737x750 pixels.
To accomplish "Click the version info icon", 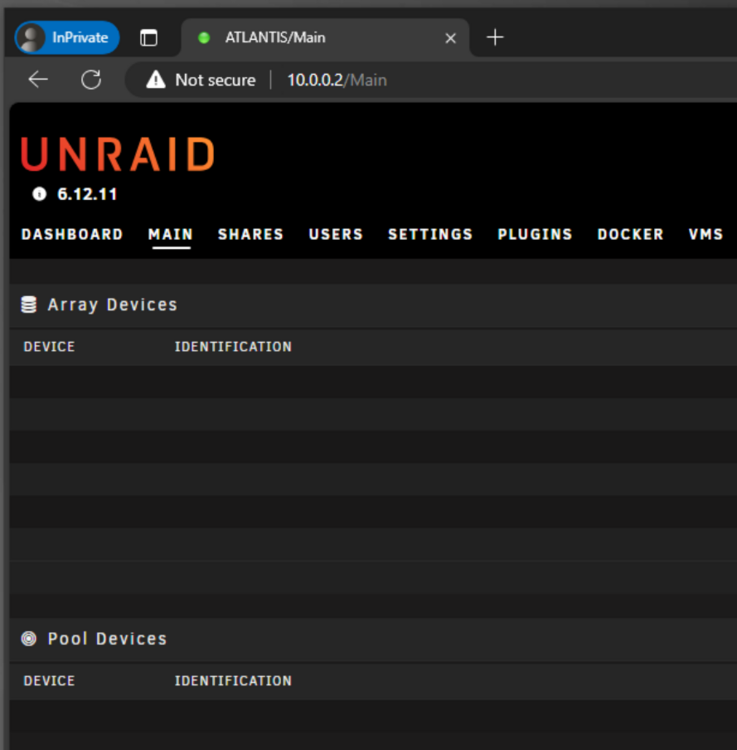I will point(39,194).
